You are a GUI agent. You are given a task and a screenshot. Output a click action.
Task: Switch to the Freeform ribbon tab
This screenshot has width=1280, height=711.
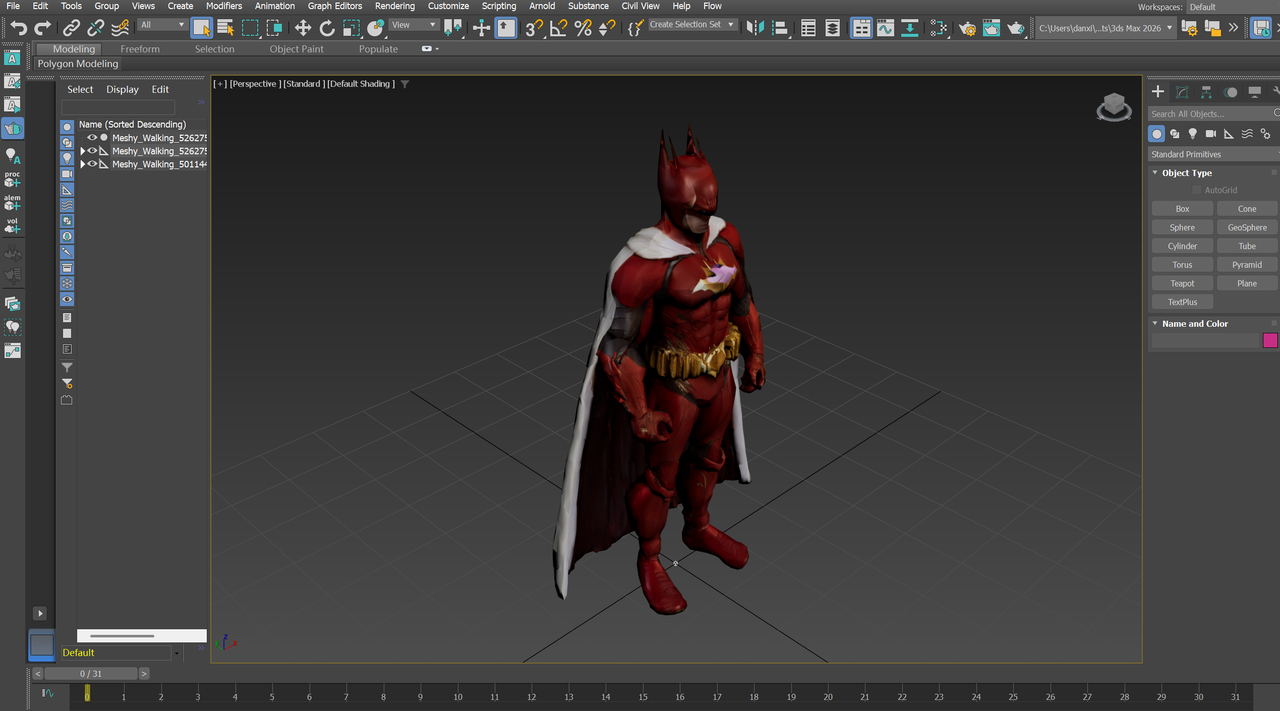pos(140,49)
